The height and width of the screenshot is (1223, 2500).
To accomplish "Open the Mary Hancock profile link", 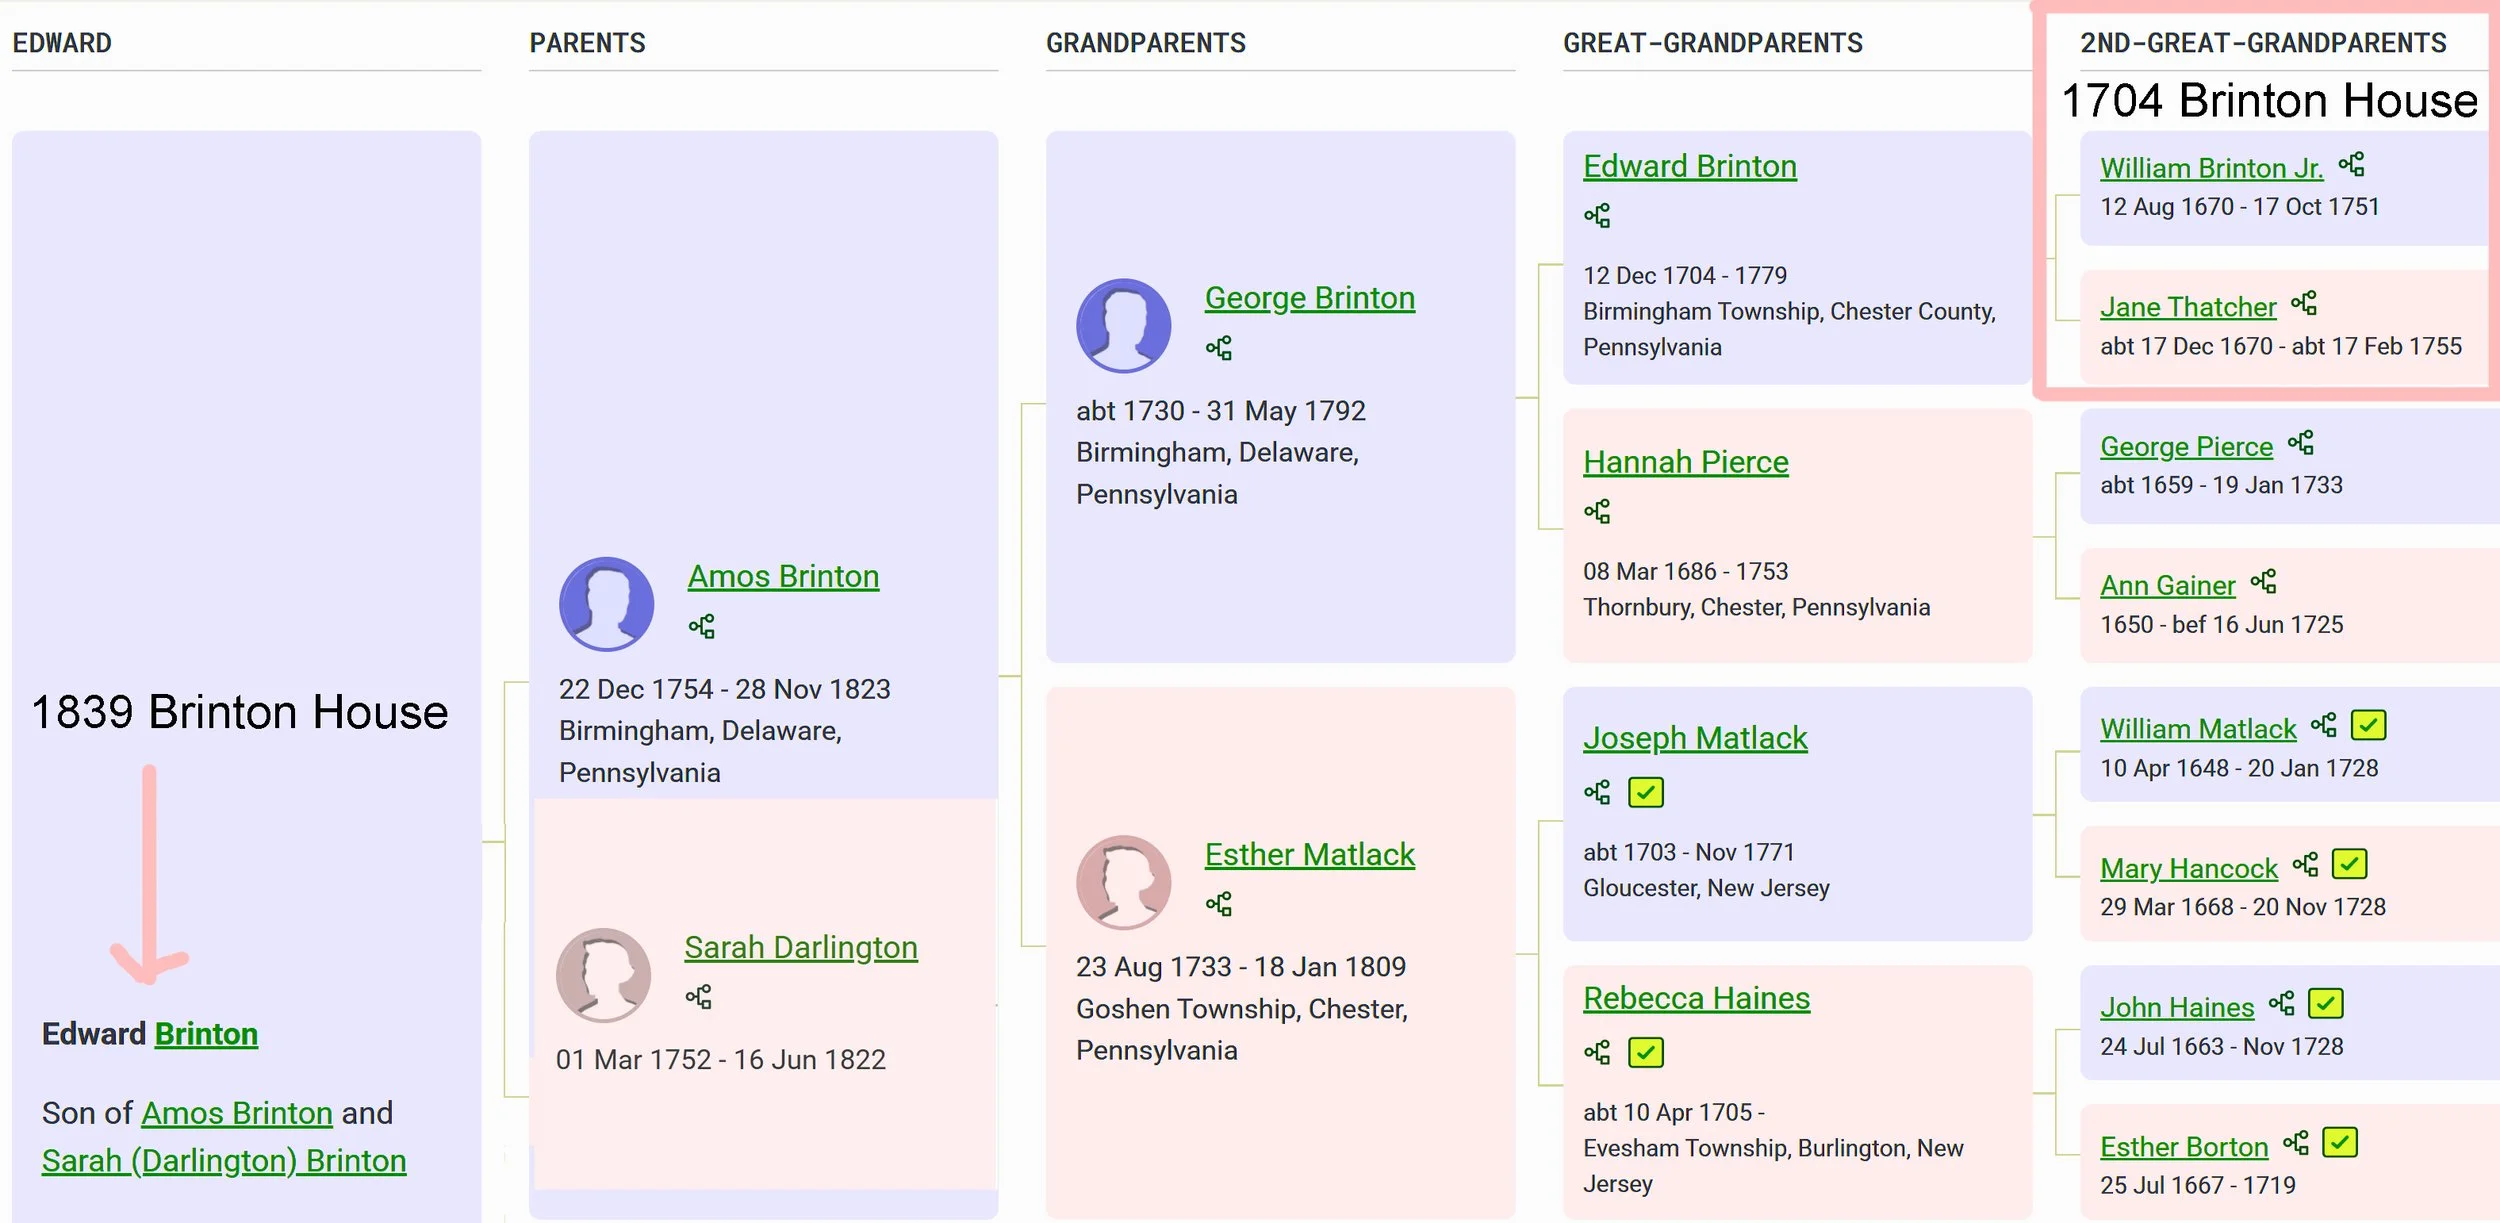I will coord(2188,869).
